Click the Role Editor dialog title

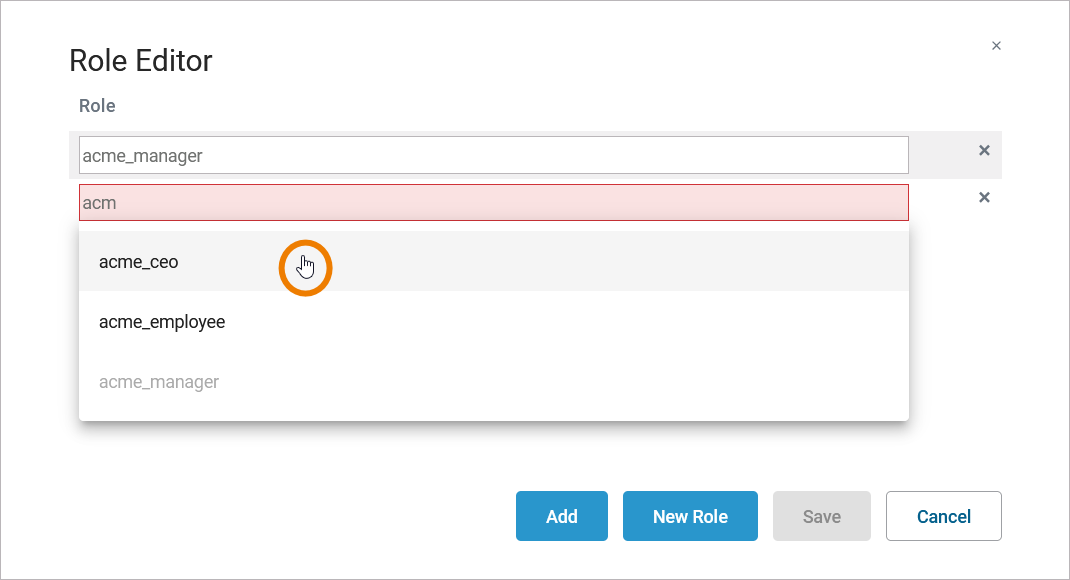coord(141,61)
